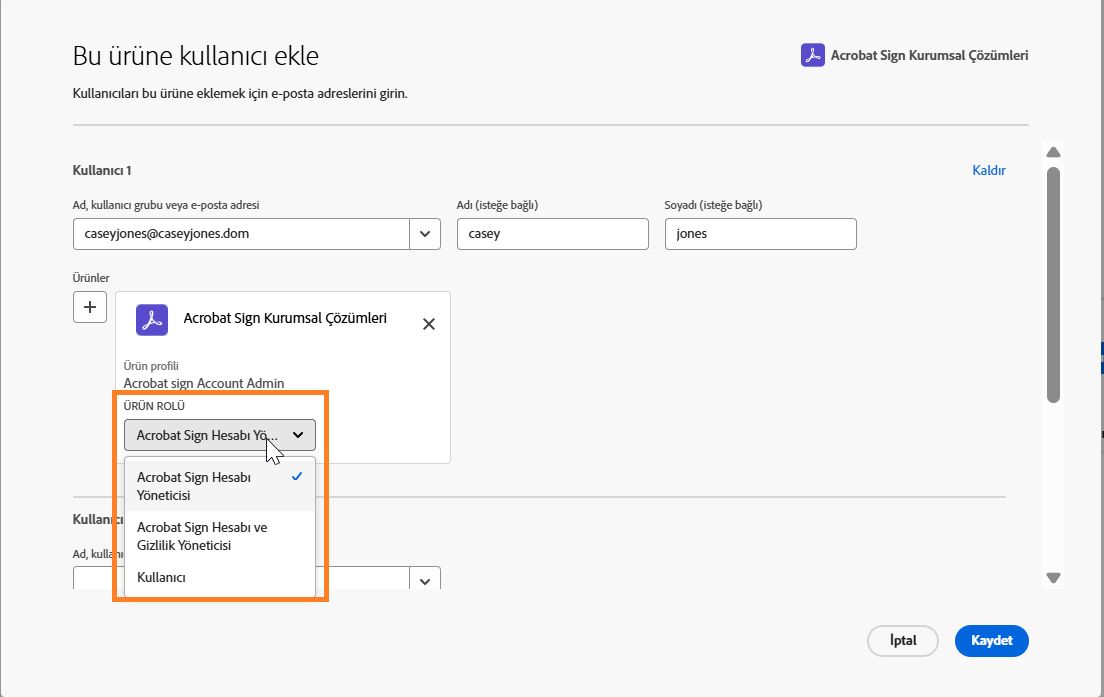This screenshot has width=1104, height=697.
Task: Remove the Acrobat Sign product card with X
Action: [x=429, y=324]
